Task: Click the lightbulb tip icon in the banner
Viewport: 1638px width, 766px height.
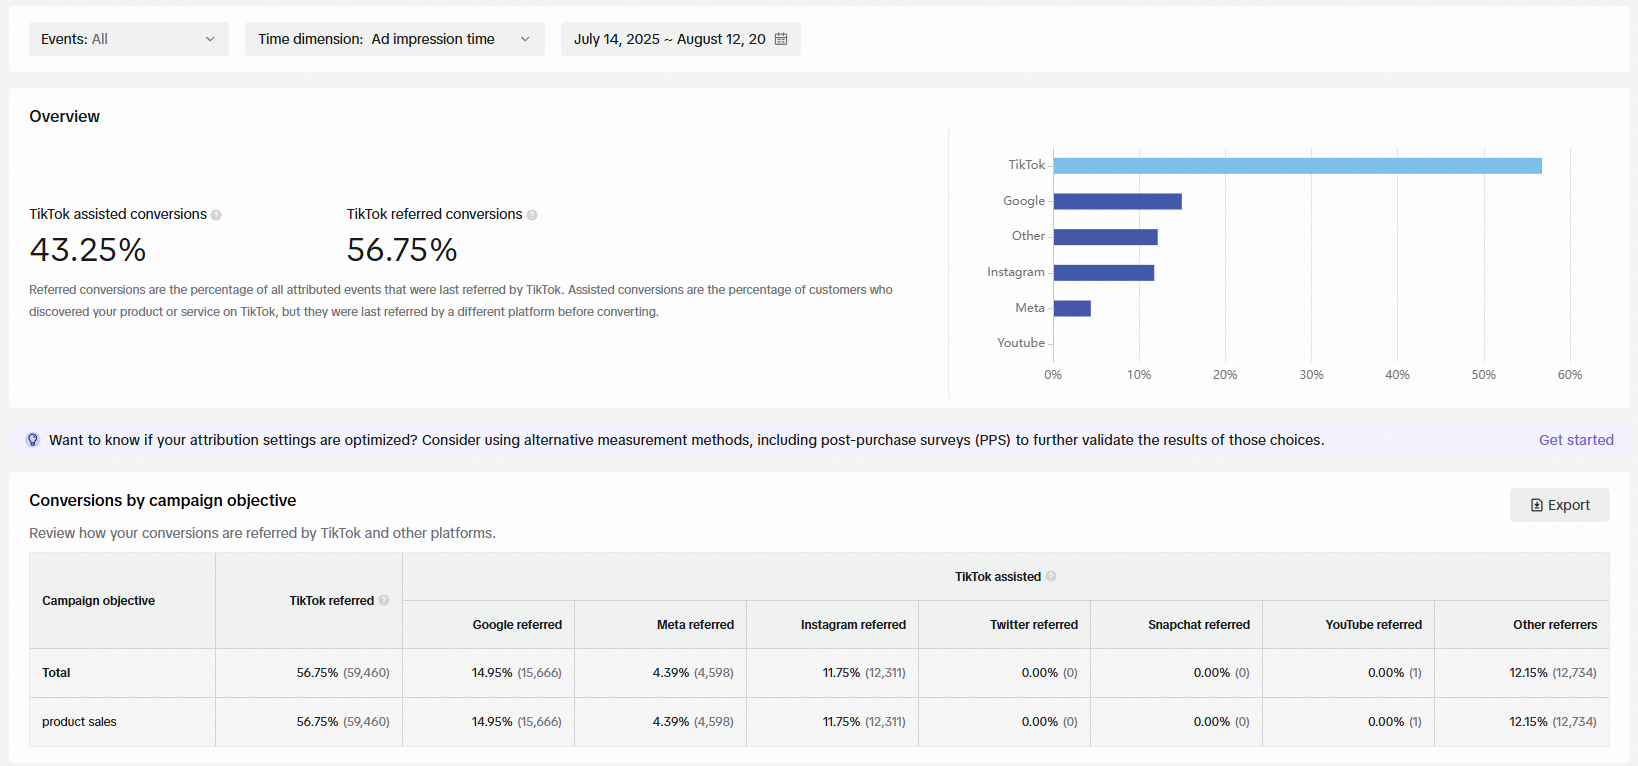Action: pyautogui.click(x=33, y=440)
